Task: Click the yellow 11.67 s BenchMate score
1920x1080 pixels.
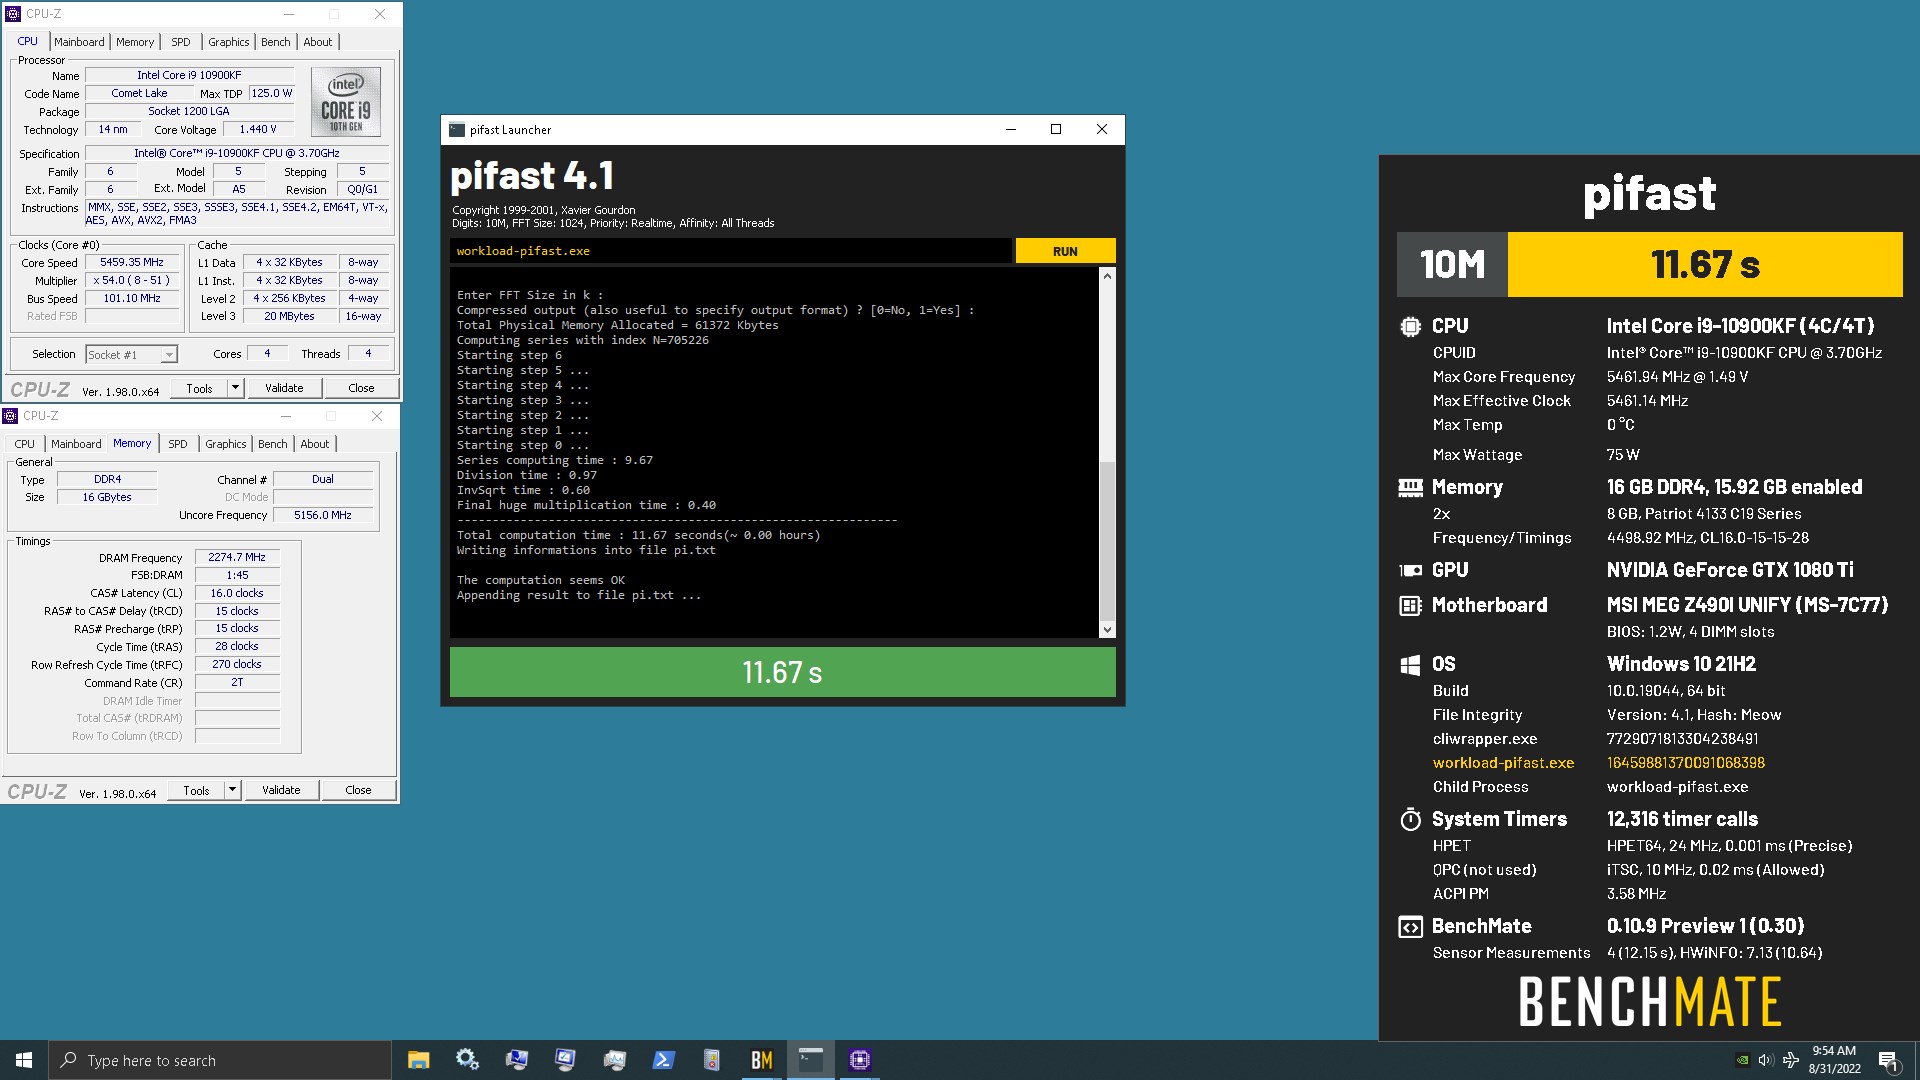Action: 1705,264
